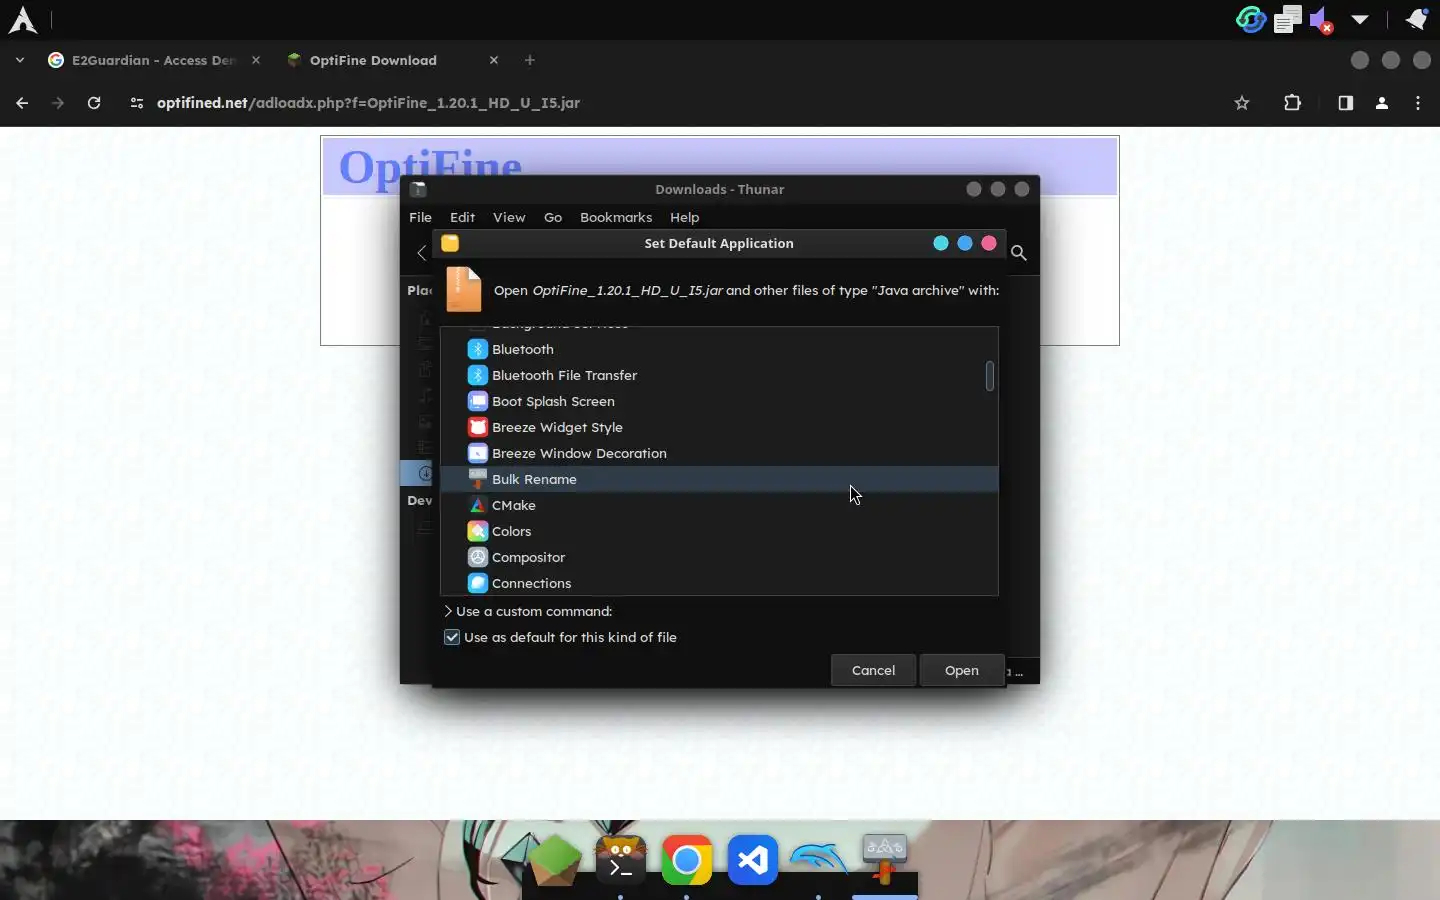Image resolution: width=1440 pixels, height=900 pixels.
Task: Select the Colors application icon
Action: pyautogui.click(x=478, y=531)
